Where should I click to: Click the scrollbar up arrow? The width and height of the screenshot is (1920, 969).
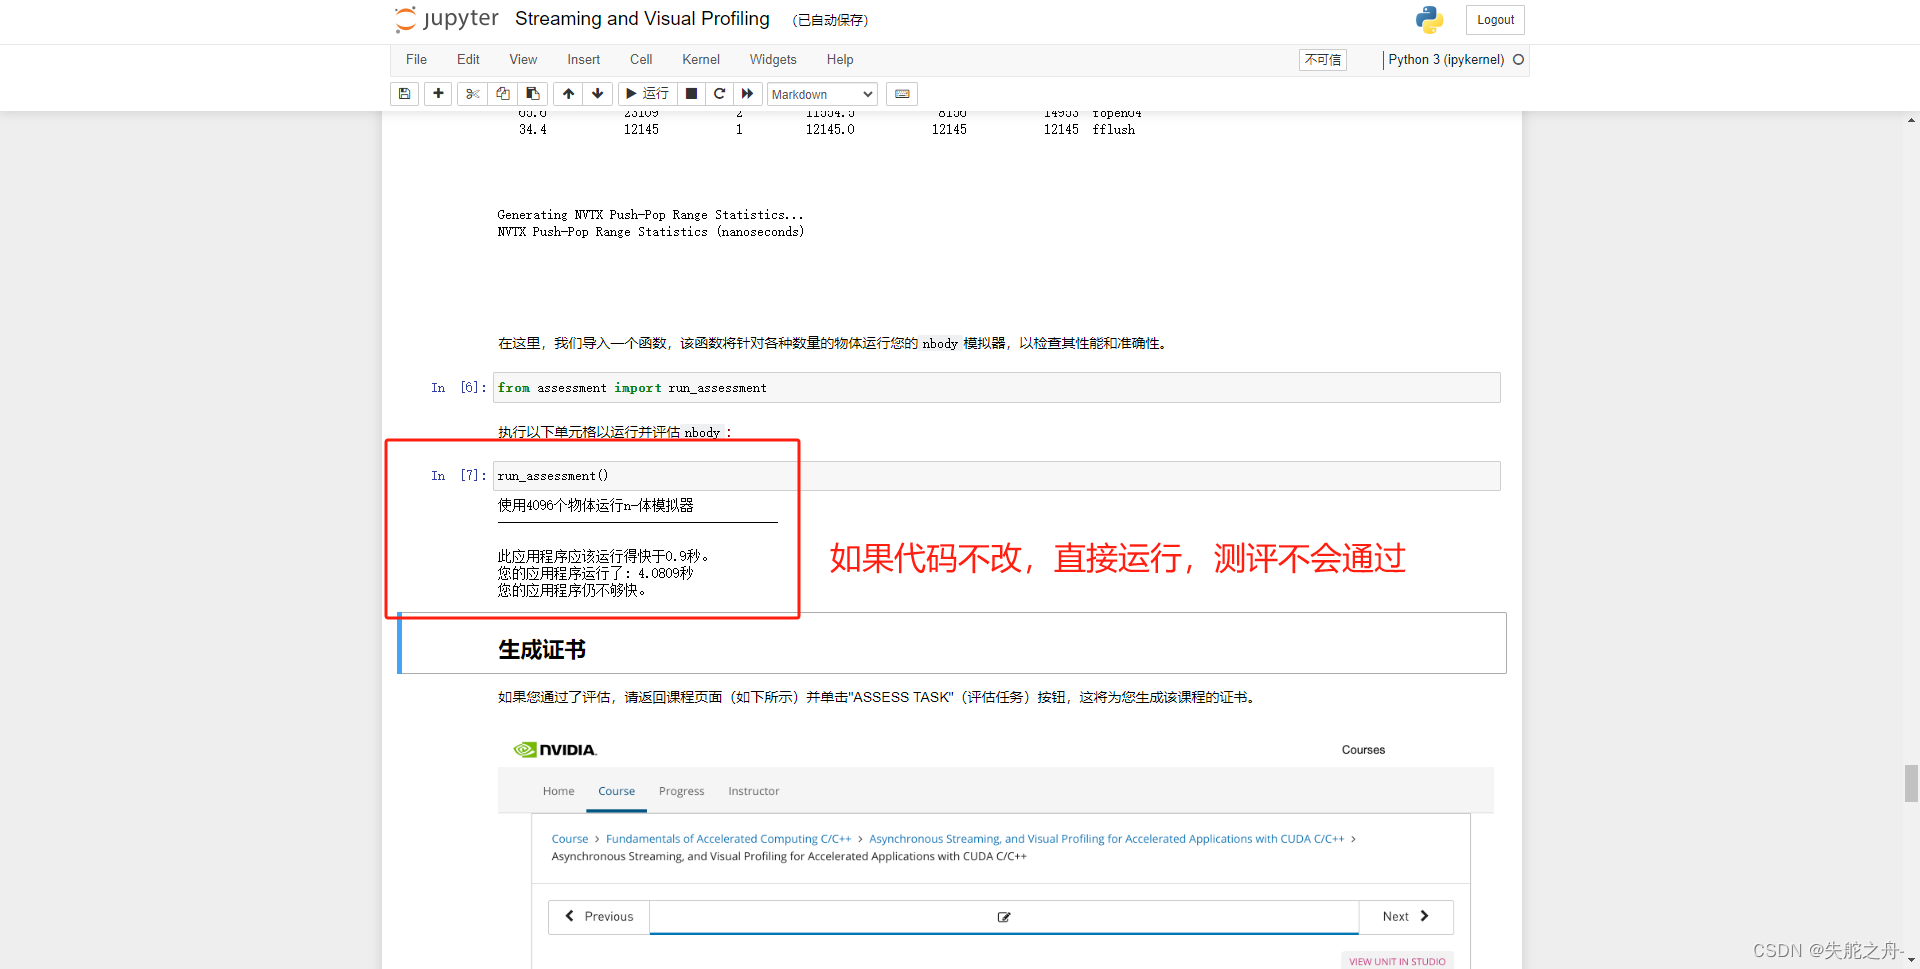[x=1911, y=120]
